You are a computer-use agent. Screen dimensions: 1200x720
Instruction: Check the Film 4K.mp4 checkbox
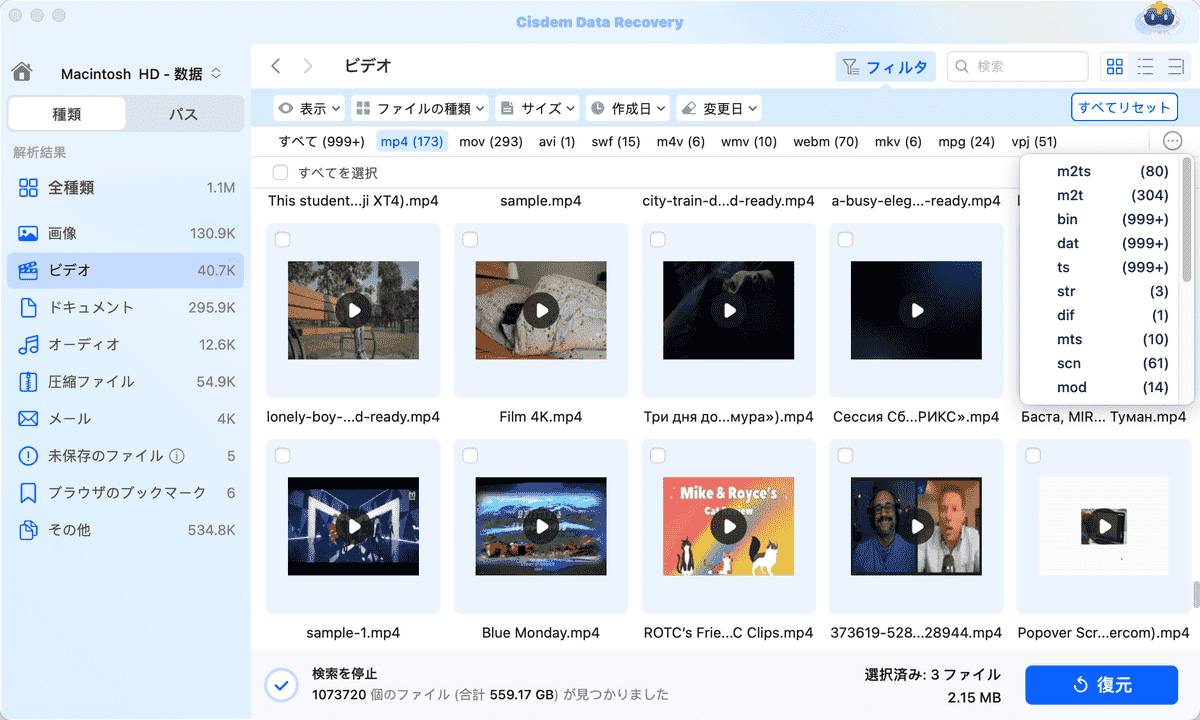(x=470, y=240)
